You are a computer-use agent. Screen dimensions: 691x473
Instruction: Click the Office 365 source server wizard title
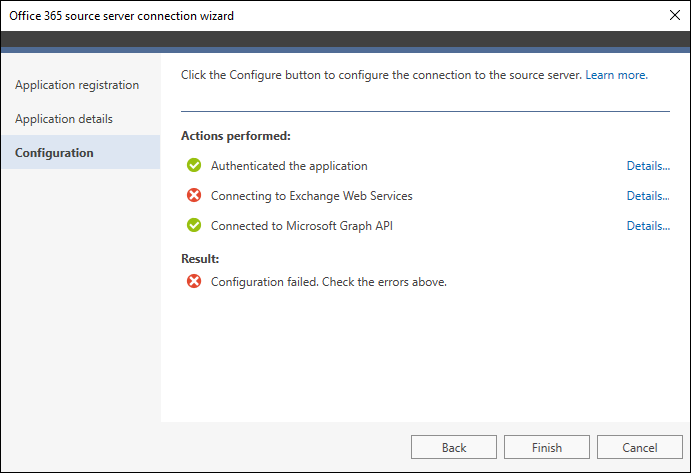(122, 16)
